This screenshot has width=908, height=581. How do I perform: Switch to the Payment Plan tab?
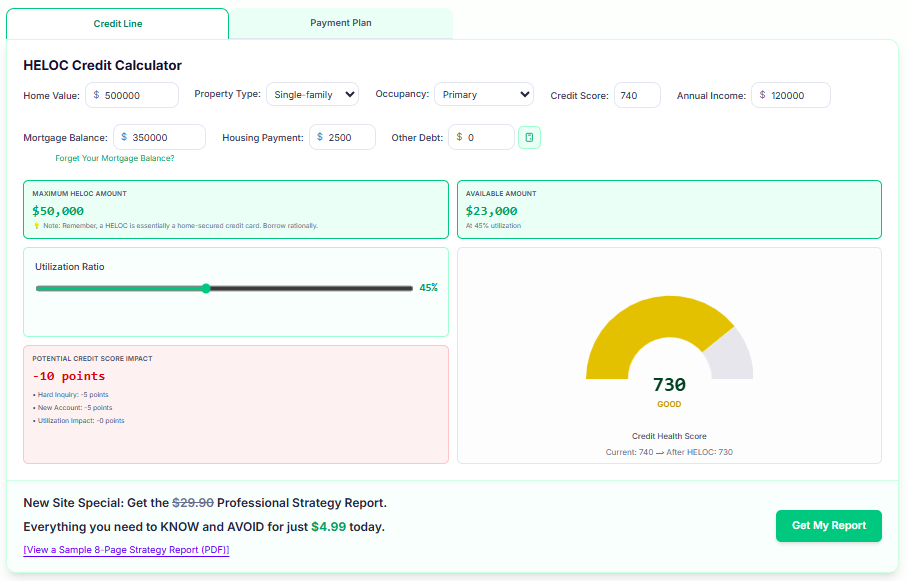tap(340, 22)
